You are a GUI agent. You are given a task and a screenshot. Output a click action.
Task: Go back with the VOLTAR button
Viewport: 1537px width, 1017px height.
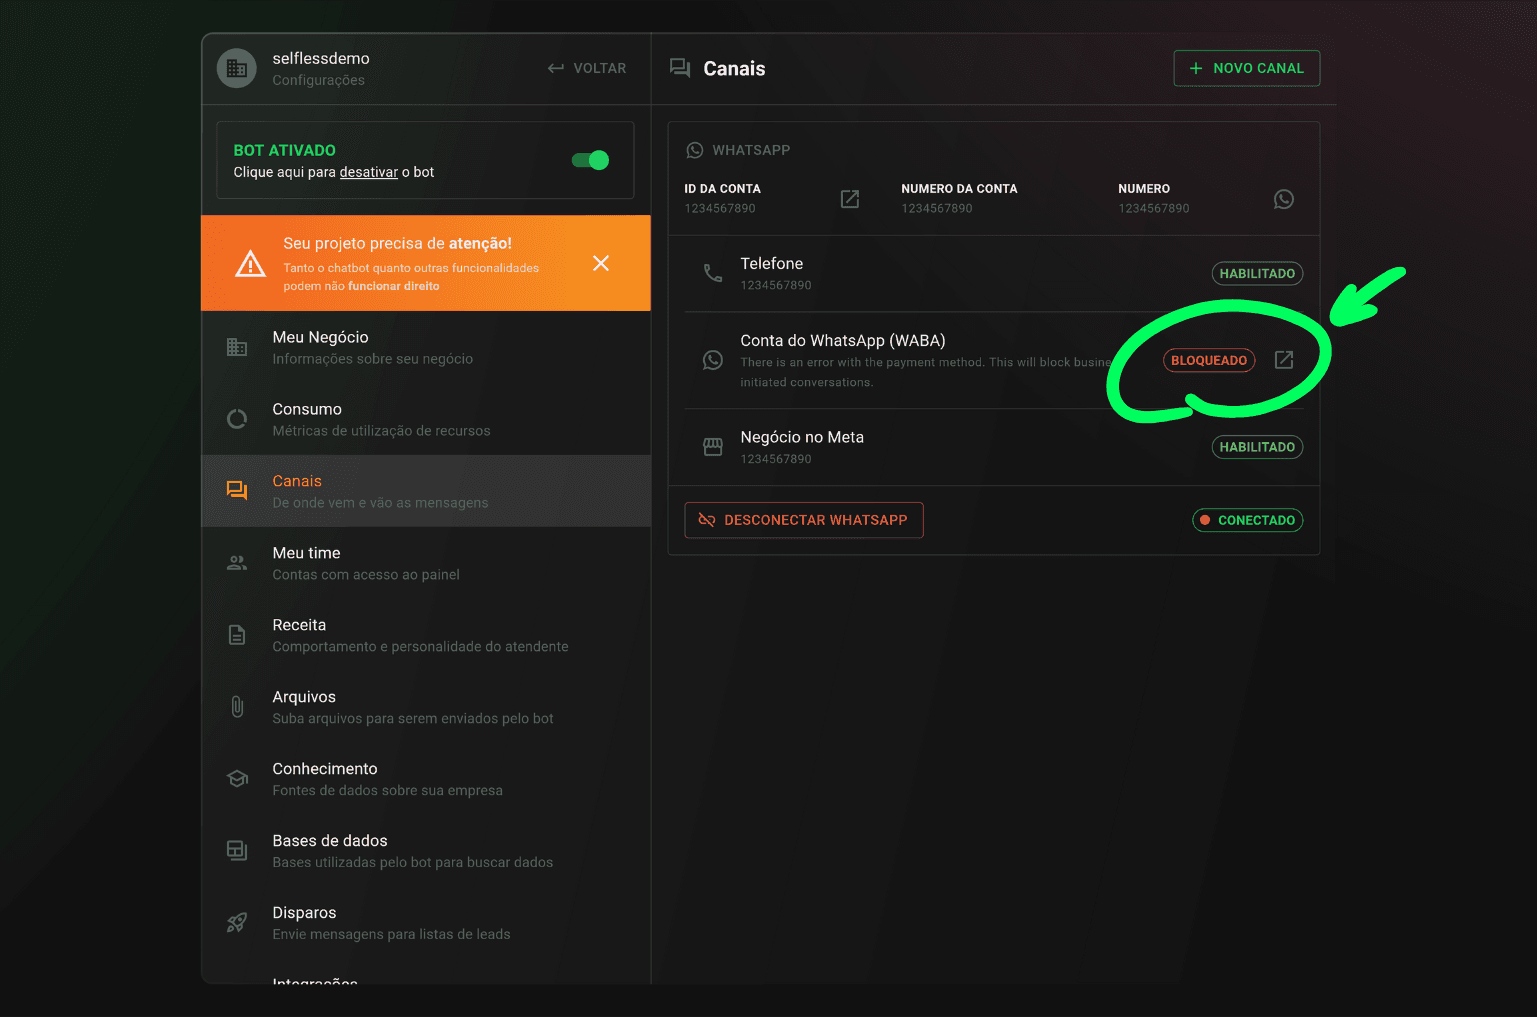(x=587, y=68)
